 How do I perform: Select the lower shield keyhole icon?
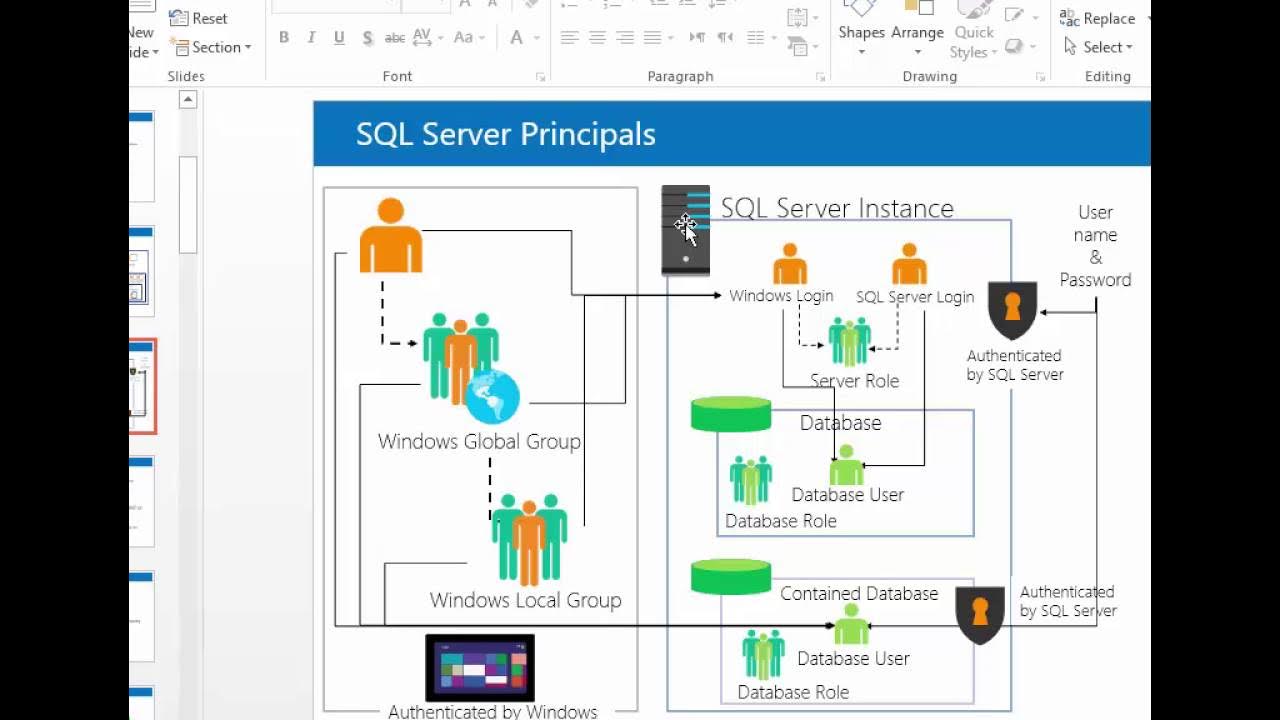(980, 614)
